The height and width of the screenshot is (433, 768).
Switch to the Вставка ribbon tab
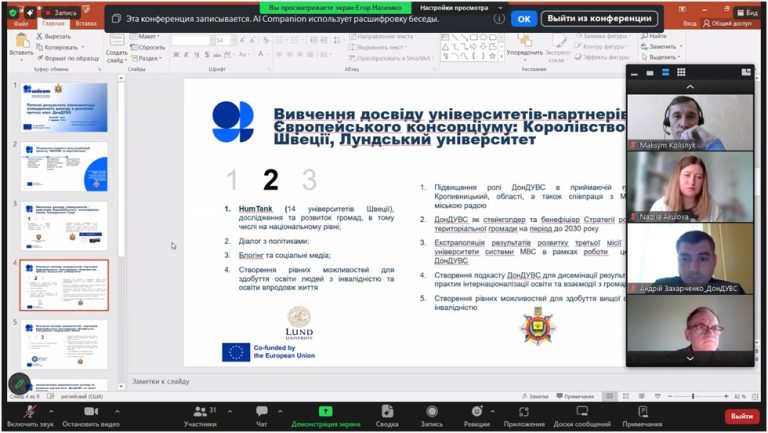click(86, 24)
